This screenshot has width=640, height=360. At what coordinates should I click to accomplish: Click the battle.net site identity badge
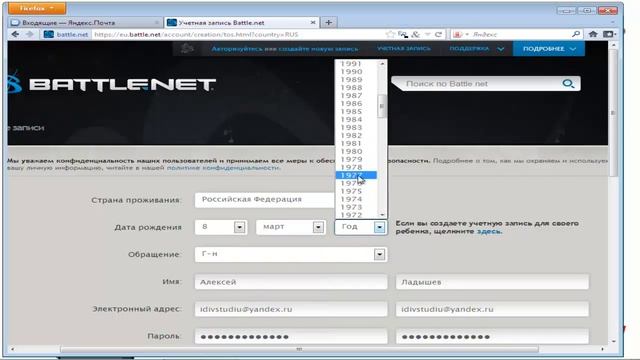click(66, 34)
